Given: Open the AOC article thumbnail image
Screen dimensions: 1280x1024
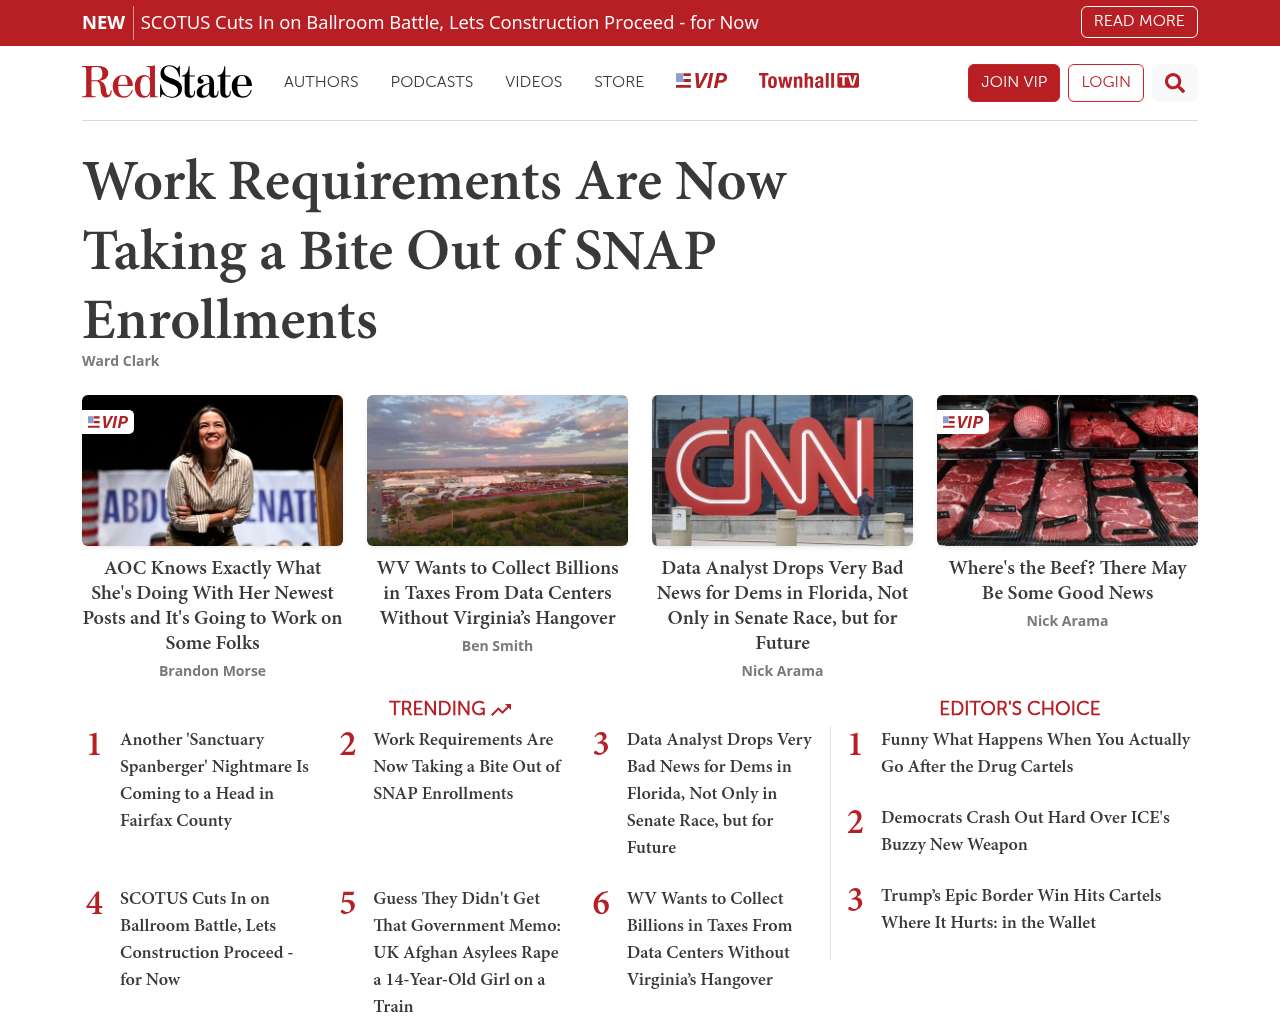Looking at the screenshot, I should click(212, 470).
